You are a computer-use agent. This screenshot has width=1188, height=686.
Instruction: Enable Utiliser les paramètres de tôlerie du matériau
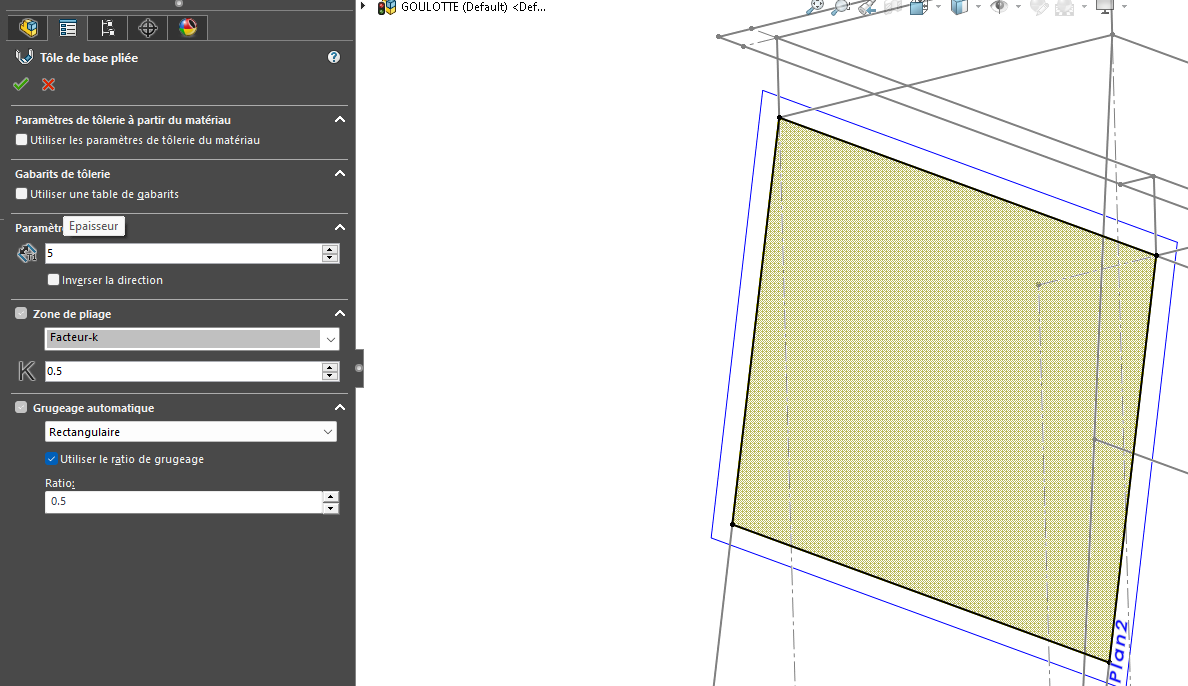point(22,141)
